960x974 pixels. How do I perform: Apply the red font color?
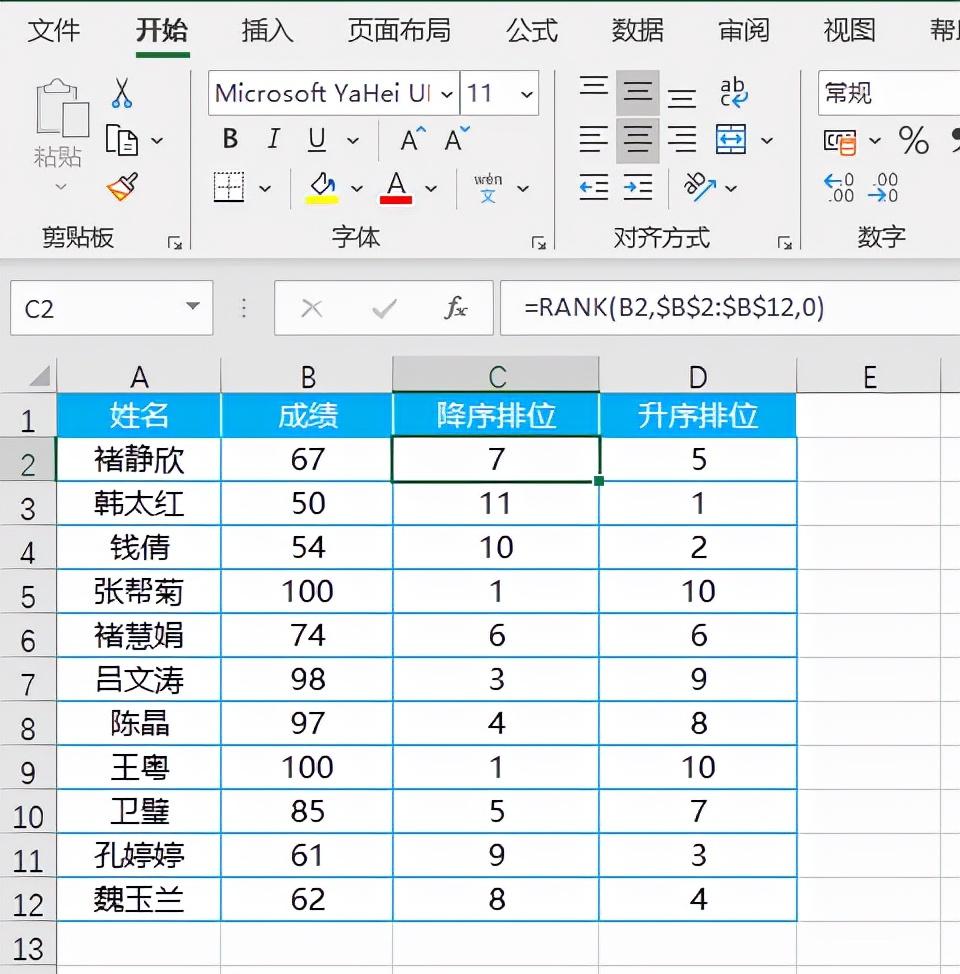(396, 188)
